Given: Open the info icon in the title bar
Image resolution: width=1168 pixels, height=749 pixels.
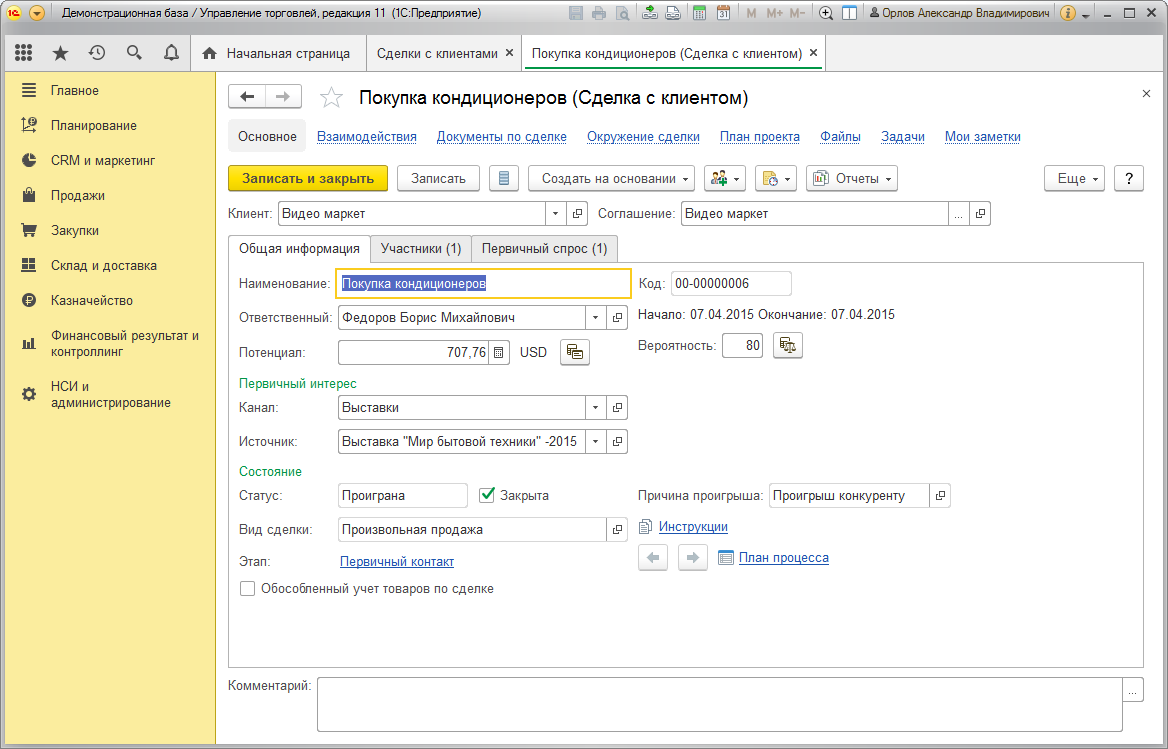Looking at the screenshot, I should (1067, 13).
